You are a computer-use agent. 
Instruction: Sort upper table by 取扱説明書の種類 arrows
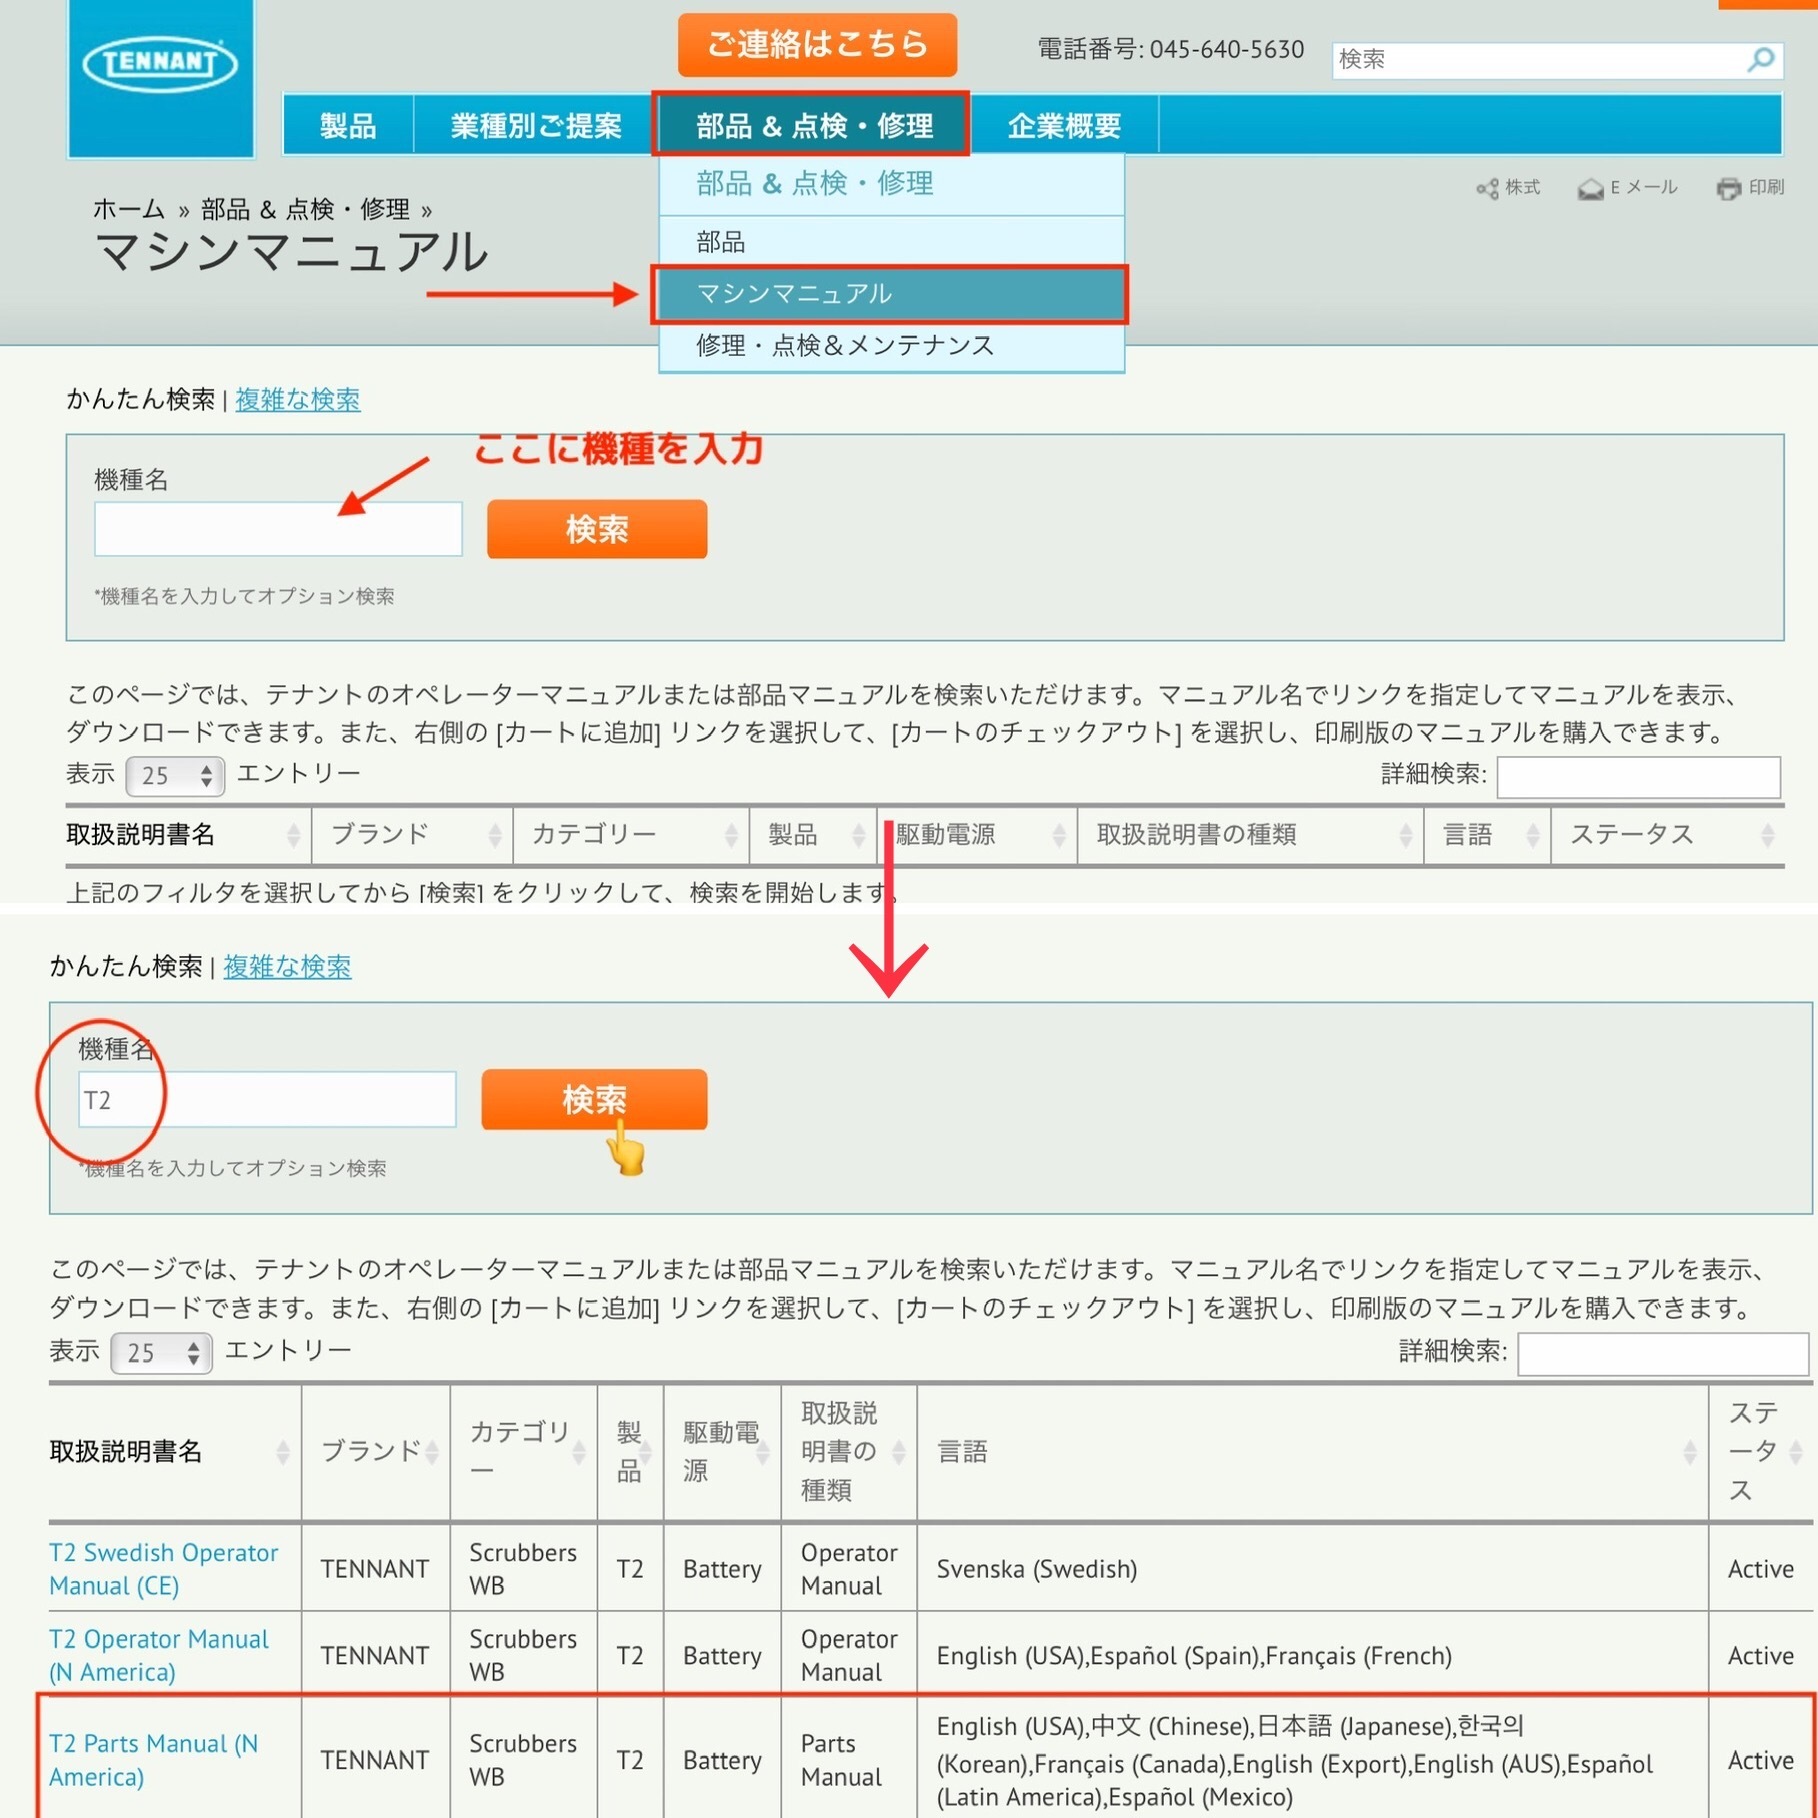(x=1405, y=835)
